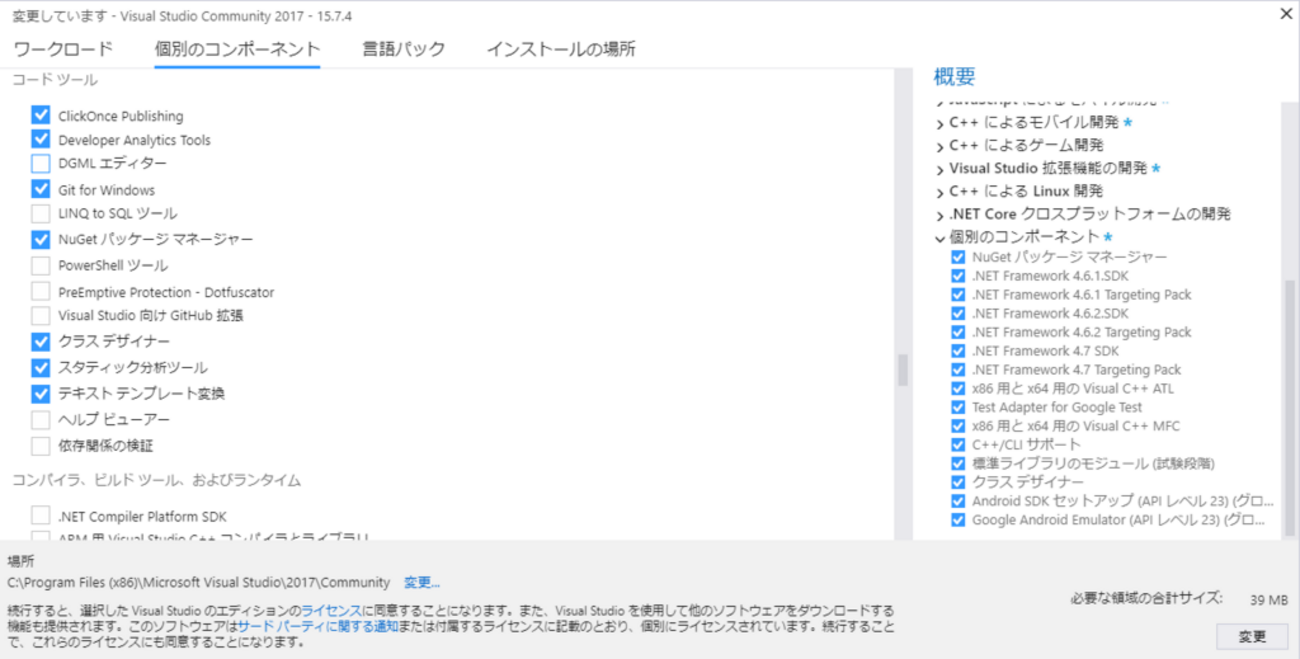
Task: Toggle .NET Framework 4.7 Targeting Pack
Action: (x=958, y=370)
